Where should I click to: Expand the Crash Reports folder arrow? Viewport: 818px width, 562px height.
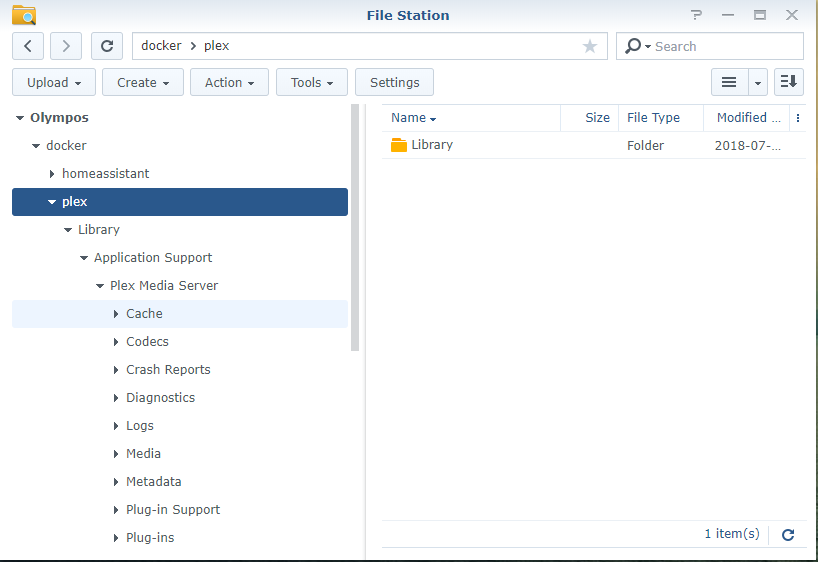116,370
